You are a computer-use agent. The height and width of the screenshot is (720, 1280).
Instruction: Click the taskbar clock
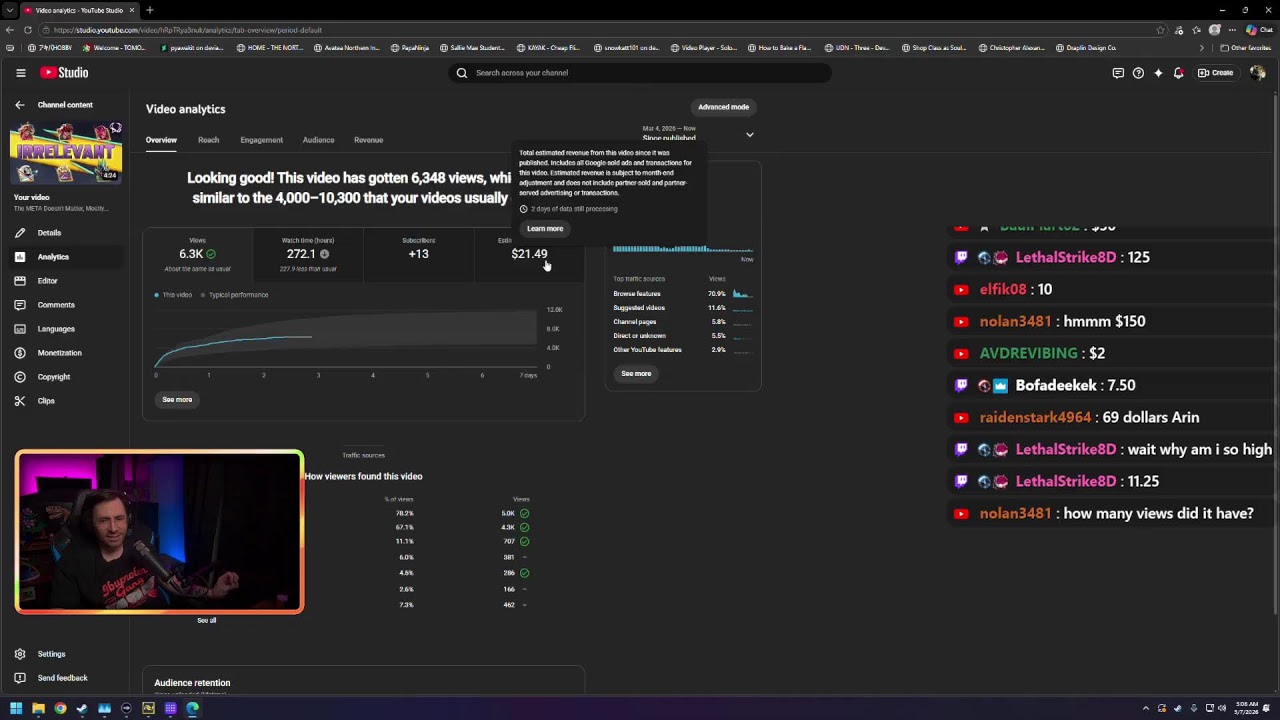(x=1247, y=709)
